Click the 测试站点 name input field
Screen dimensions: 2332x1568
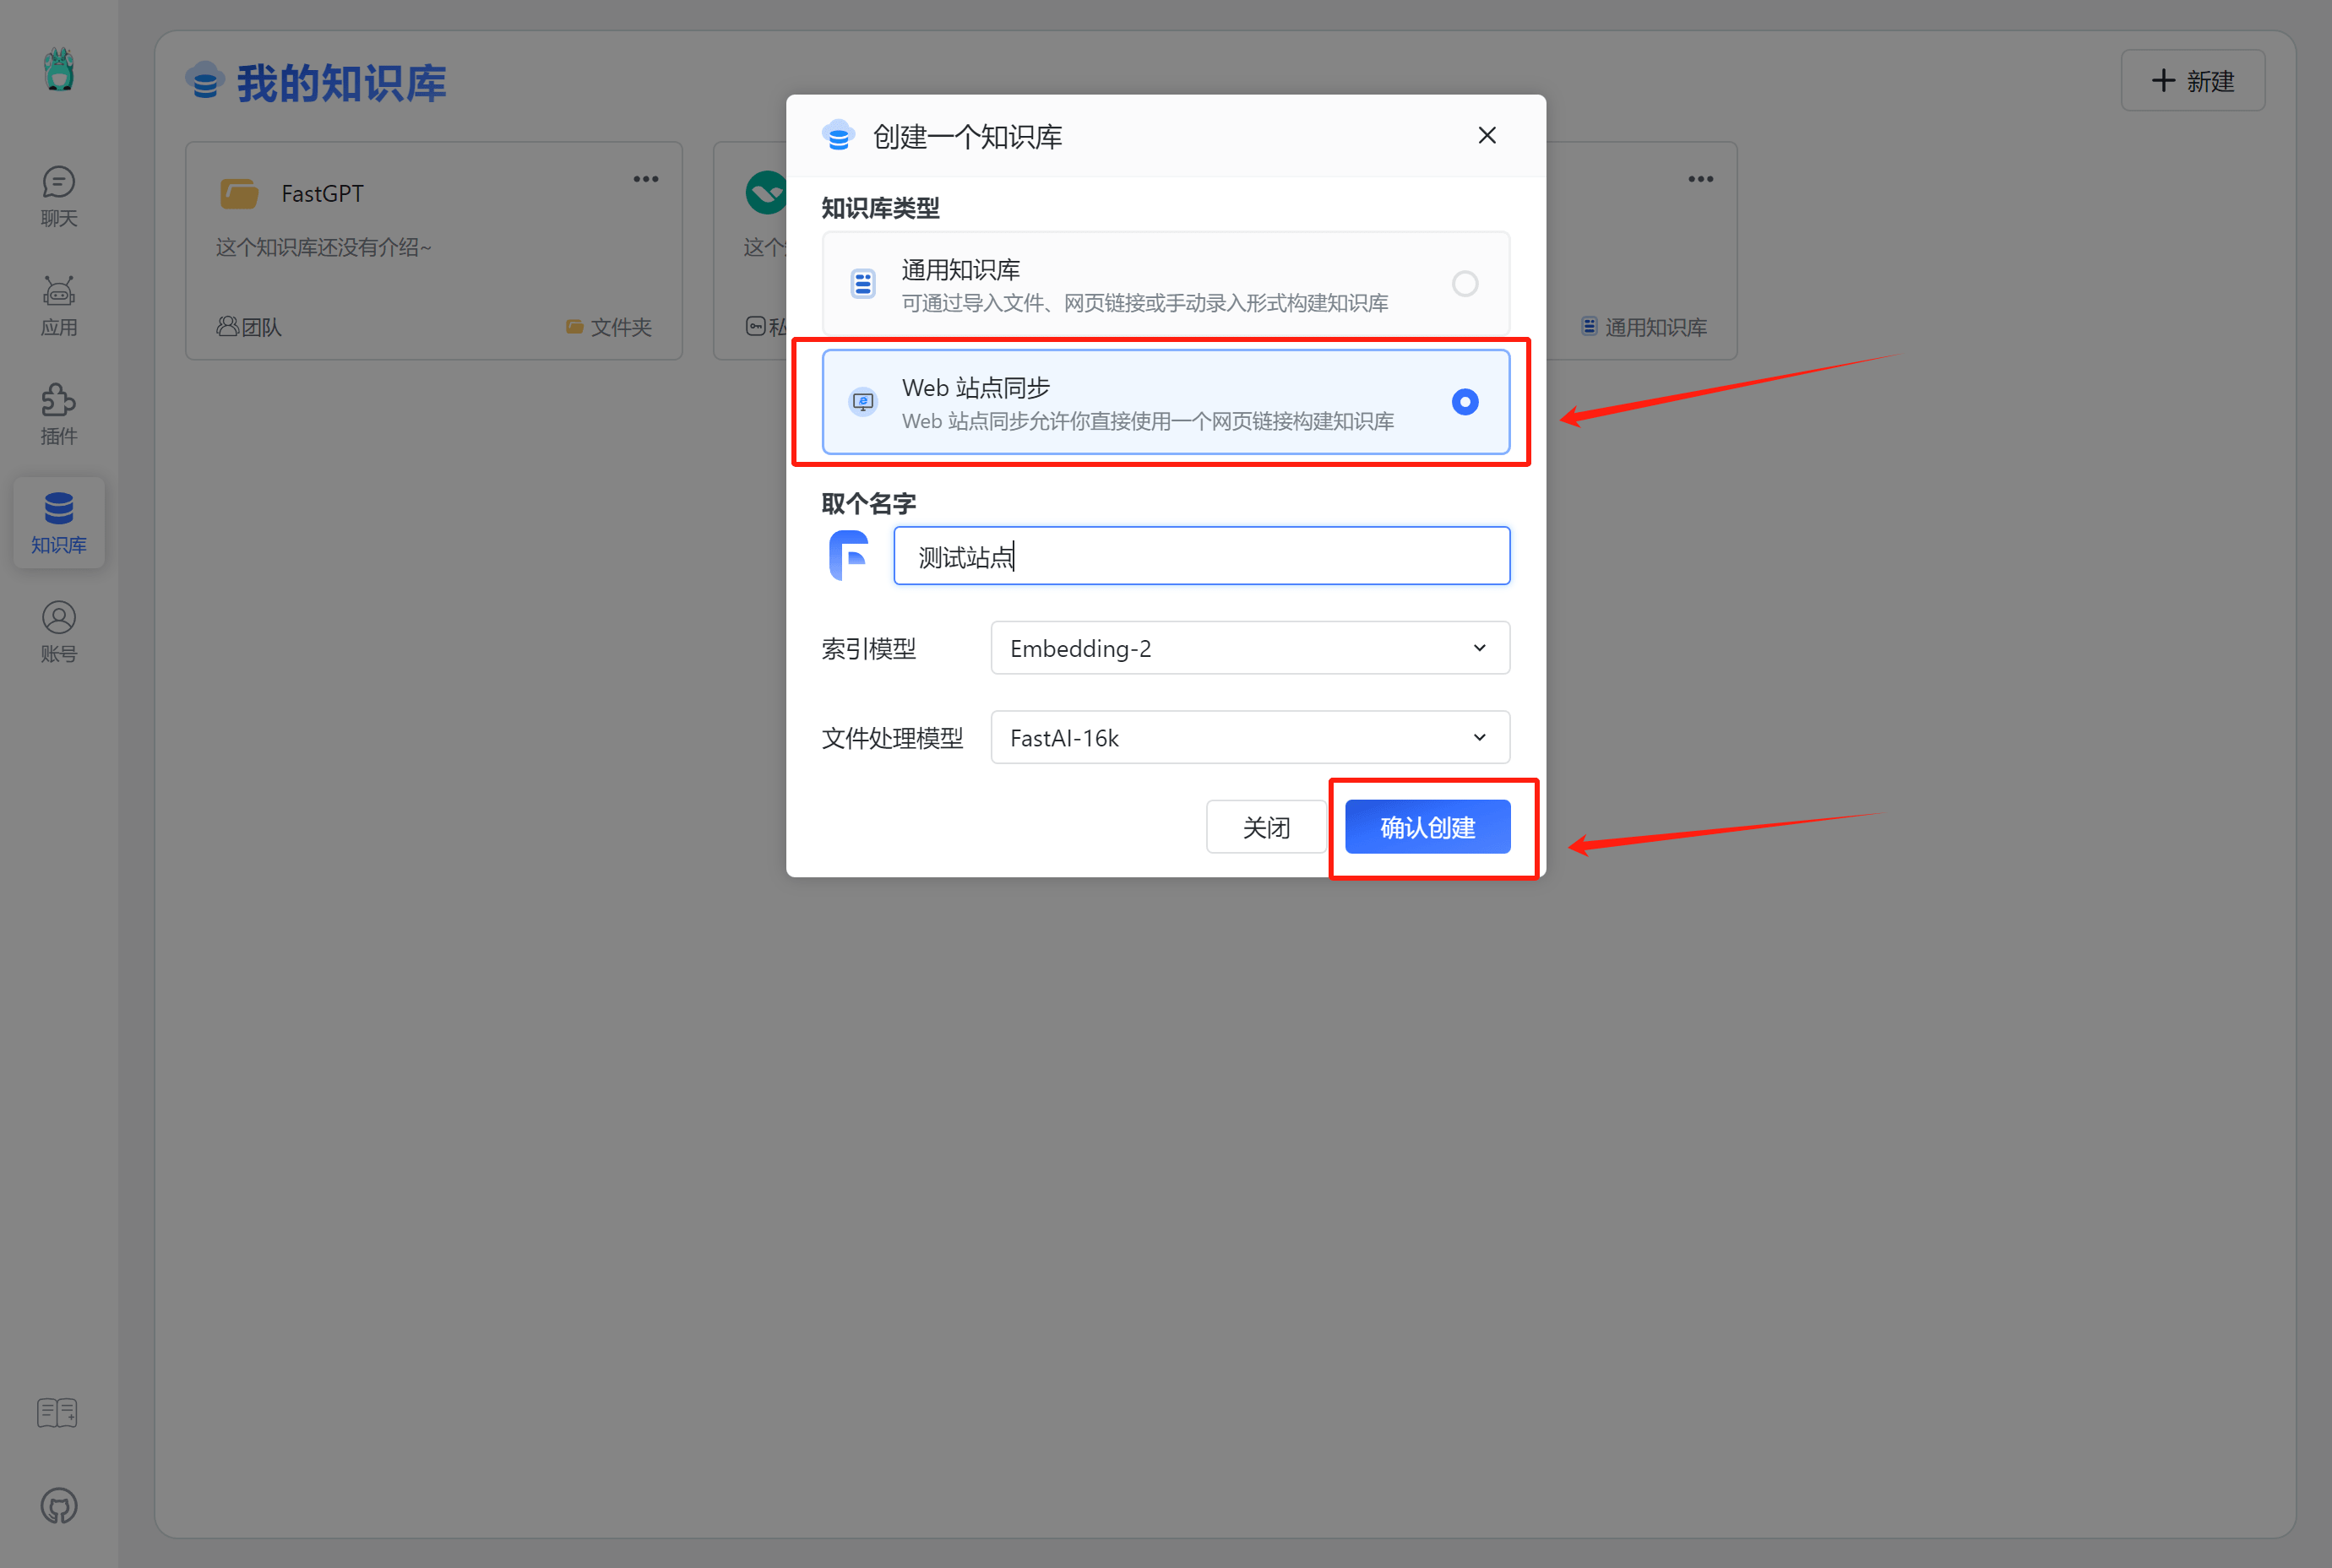tap(1200, 555)
